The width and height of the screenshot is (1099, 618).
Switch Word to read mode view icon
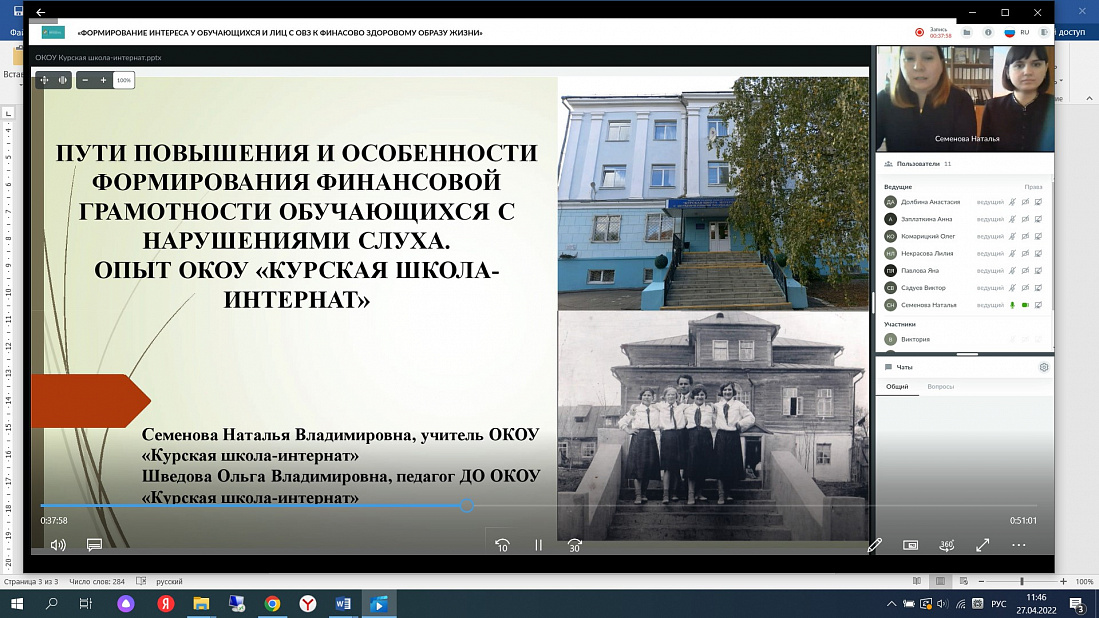coord(917,582)
